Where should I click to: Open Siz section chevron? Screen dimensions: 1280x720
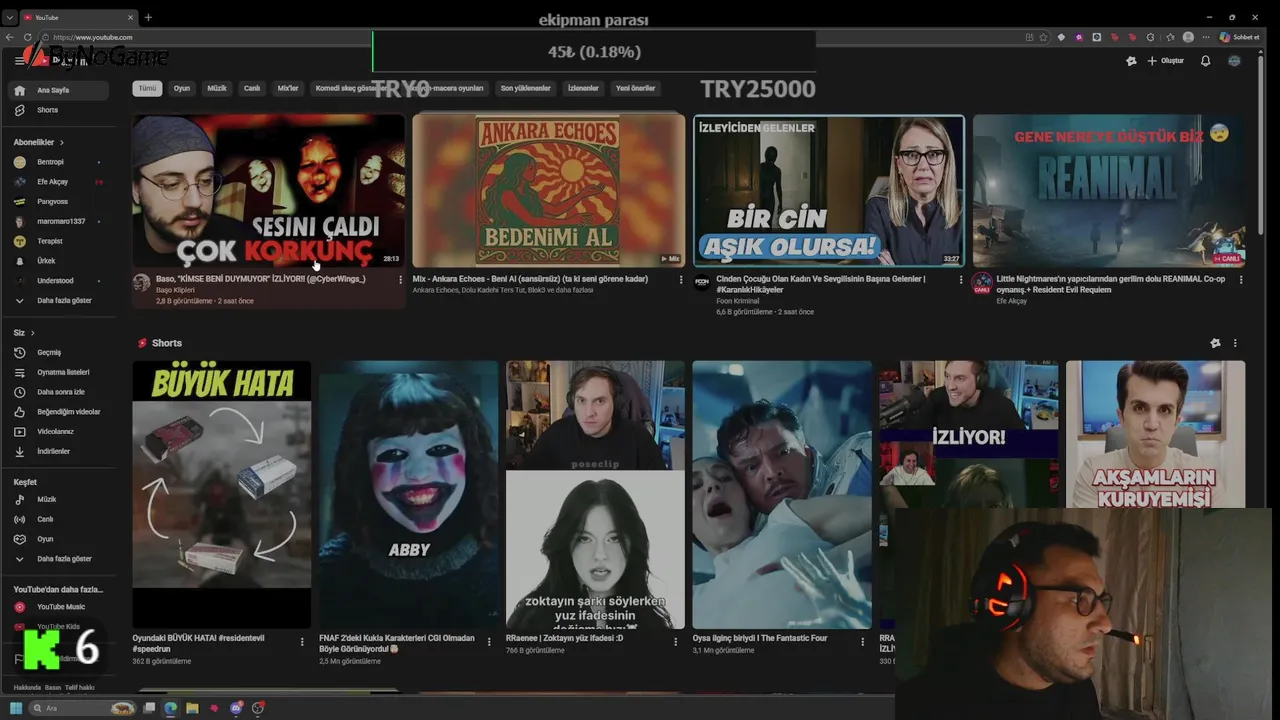tap(32, 332)
